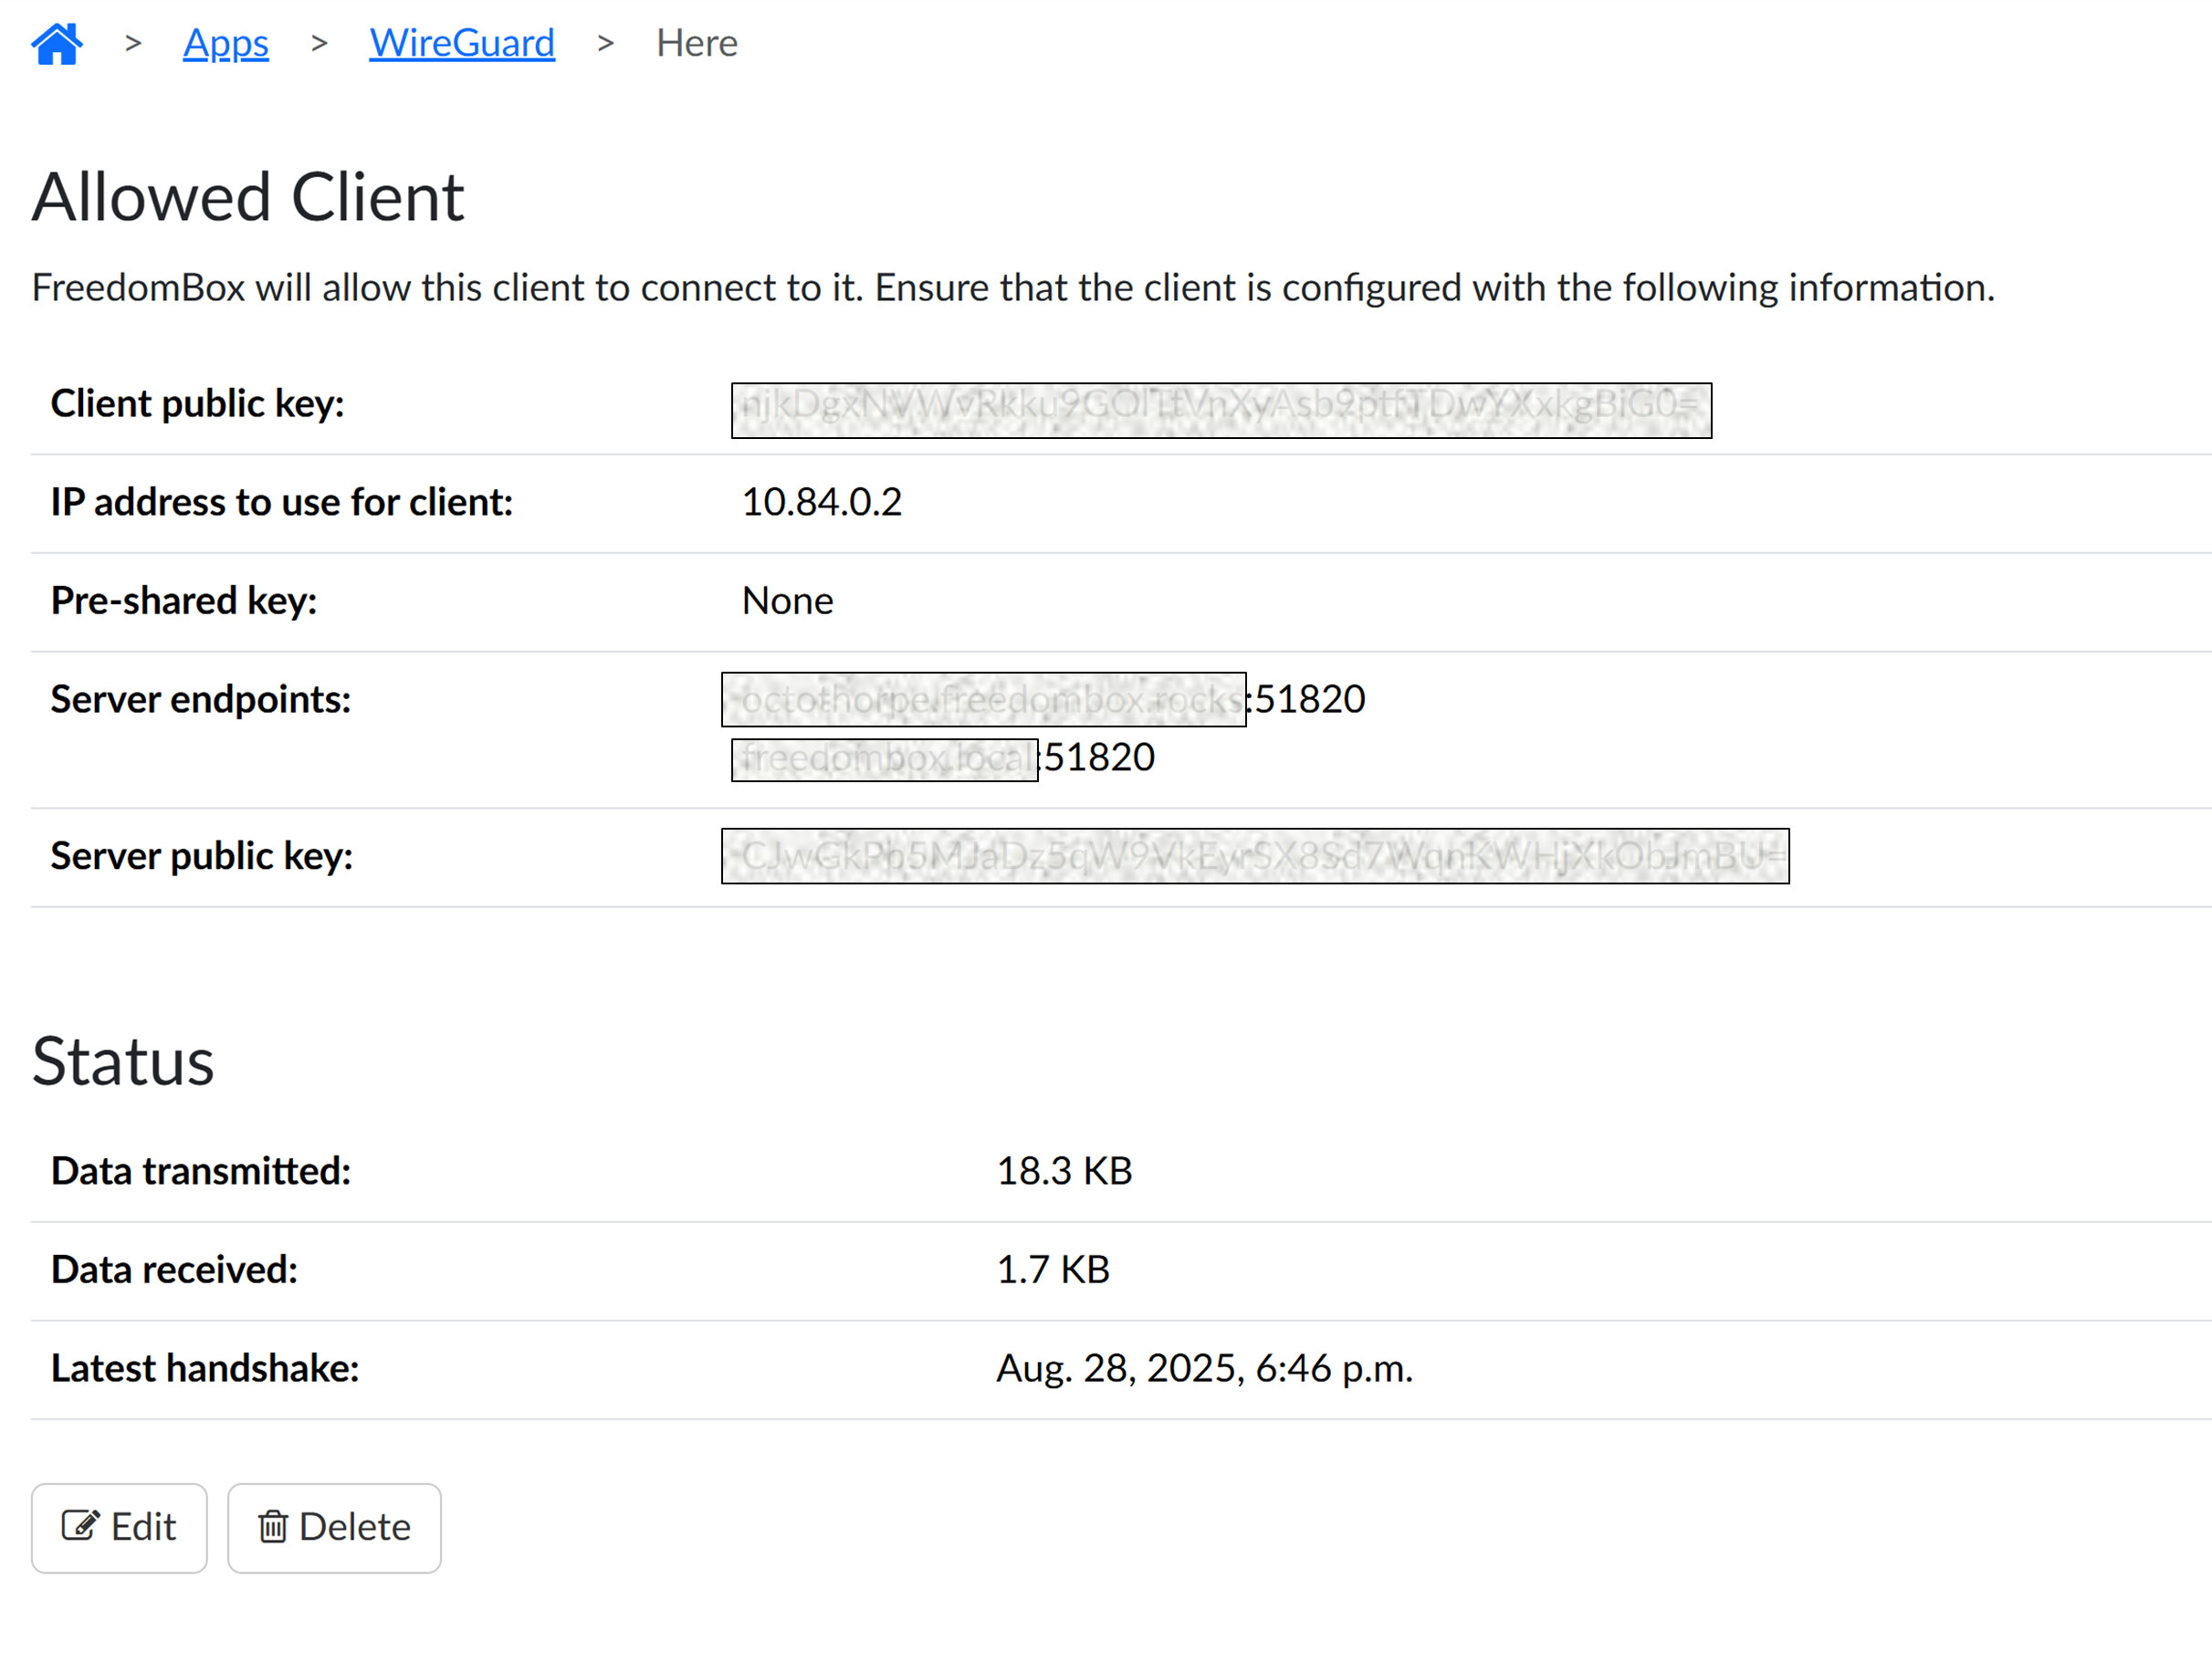Click the 'Server endpoints:' label
2212x1662 pixels.
[201, 699]
